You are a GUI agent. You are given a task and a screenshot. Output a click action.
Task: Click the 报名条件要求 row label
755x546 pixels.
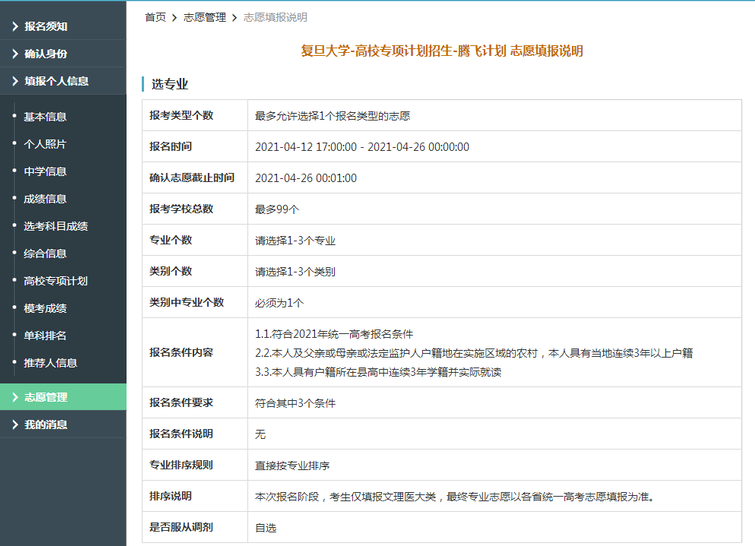pos(181,403)
